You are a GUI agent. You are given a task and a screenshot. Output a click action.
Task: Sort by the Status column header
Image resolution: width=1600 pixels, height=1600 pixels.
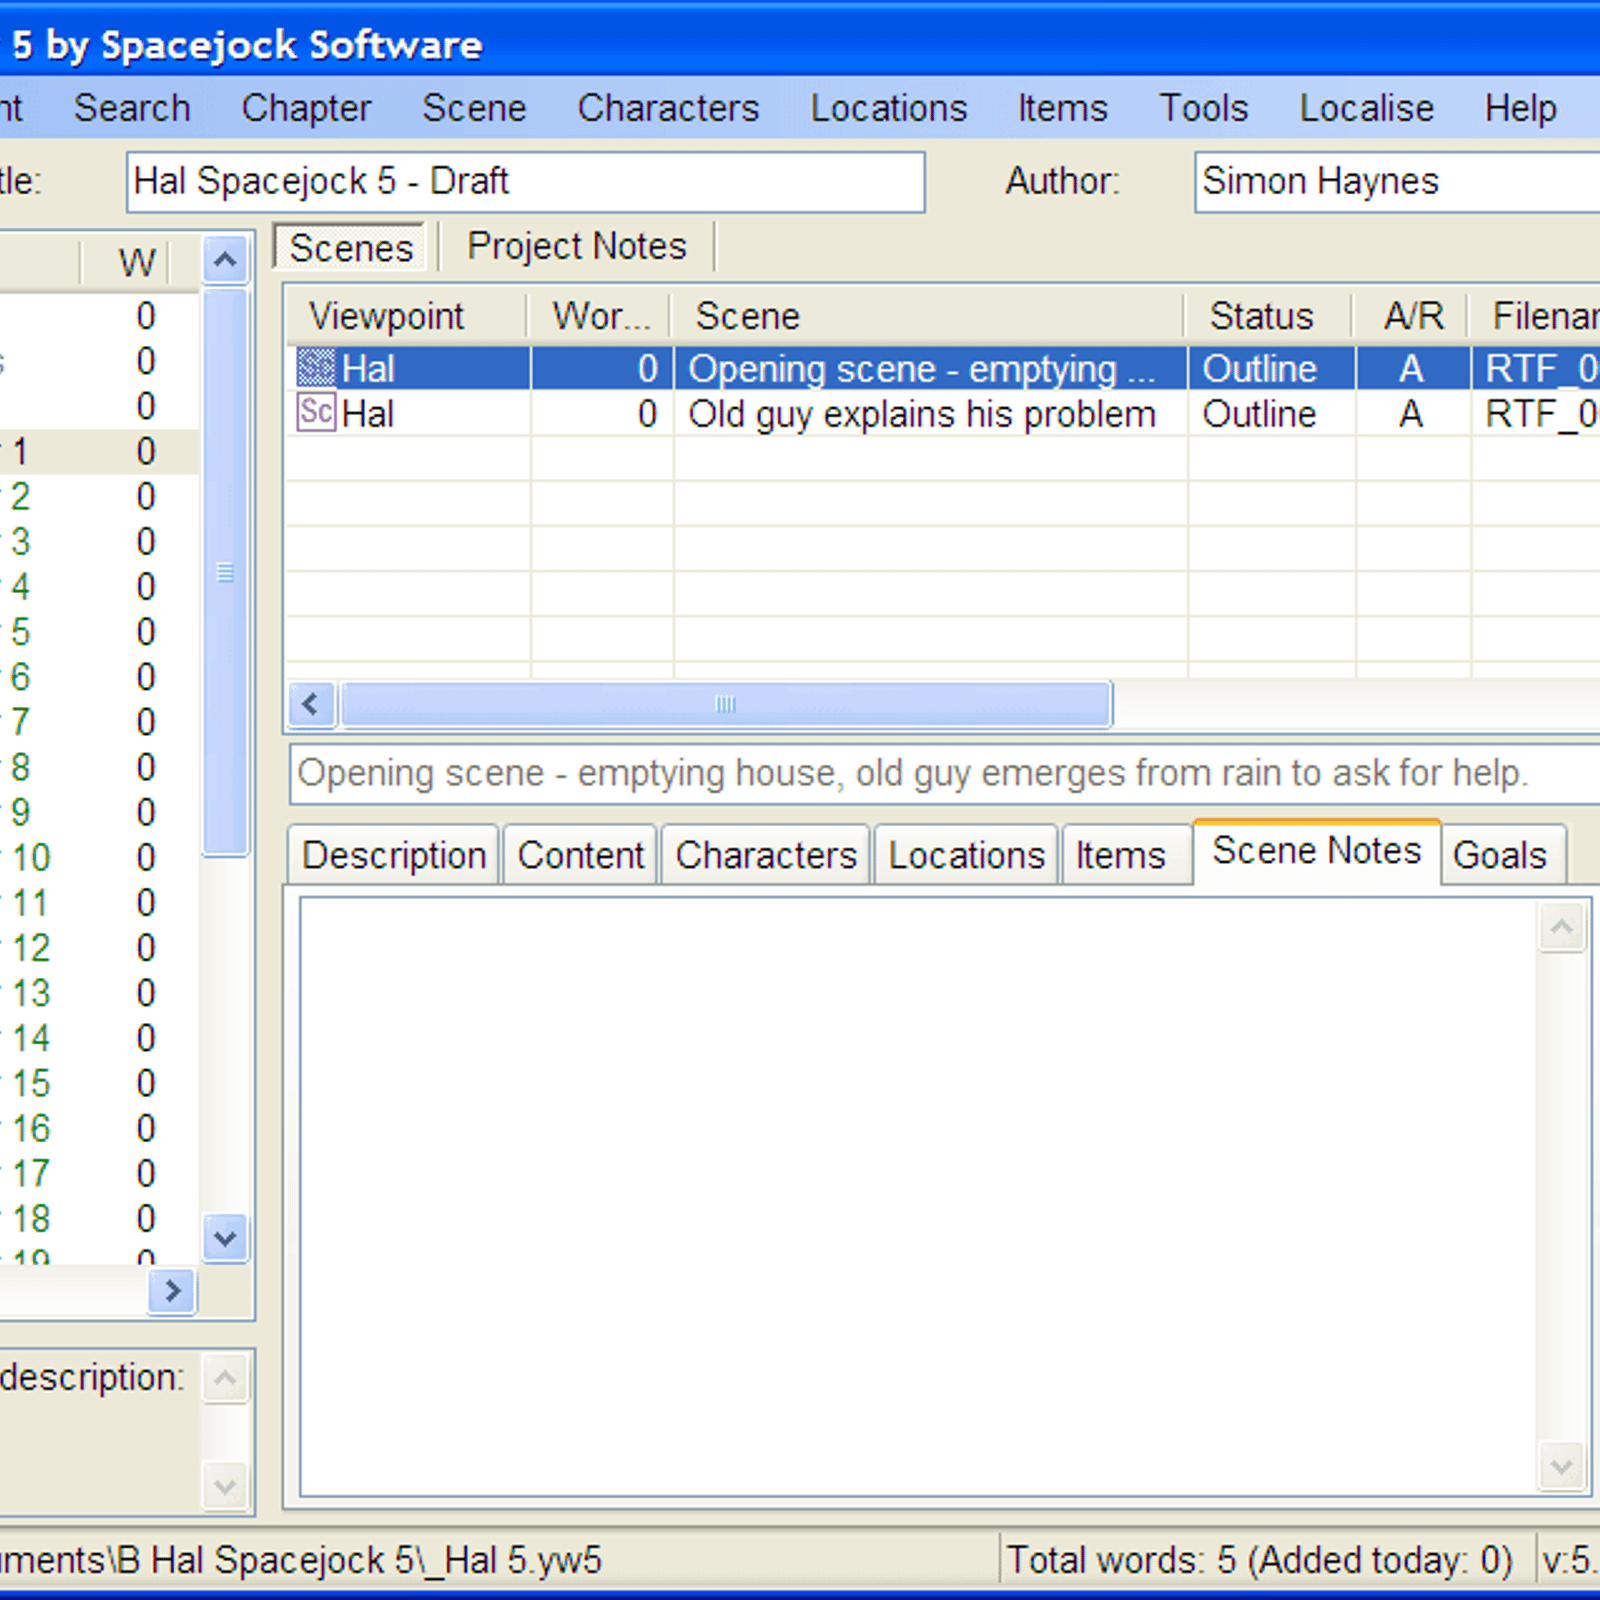pyautogui.click(x=1269, y=316)
